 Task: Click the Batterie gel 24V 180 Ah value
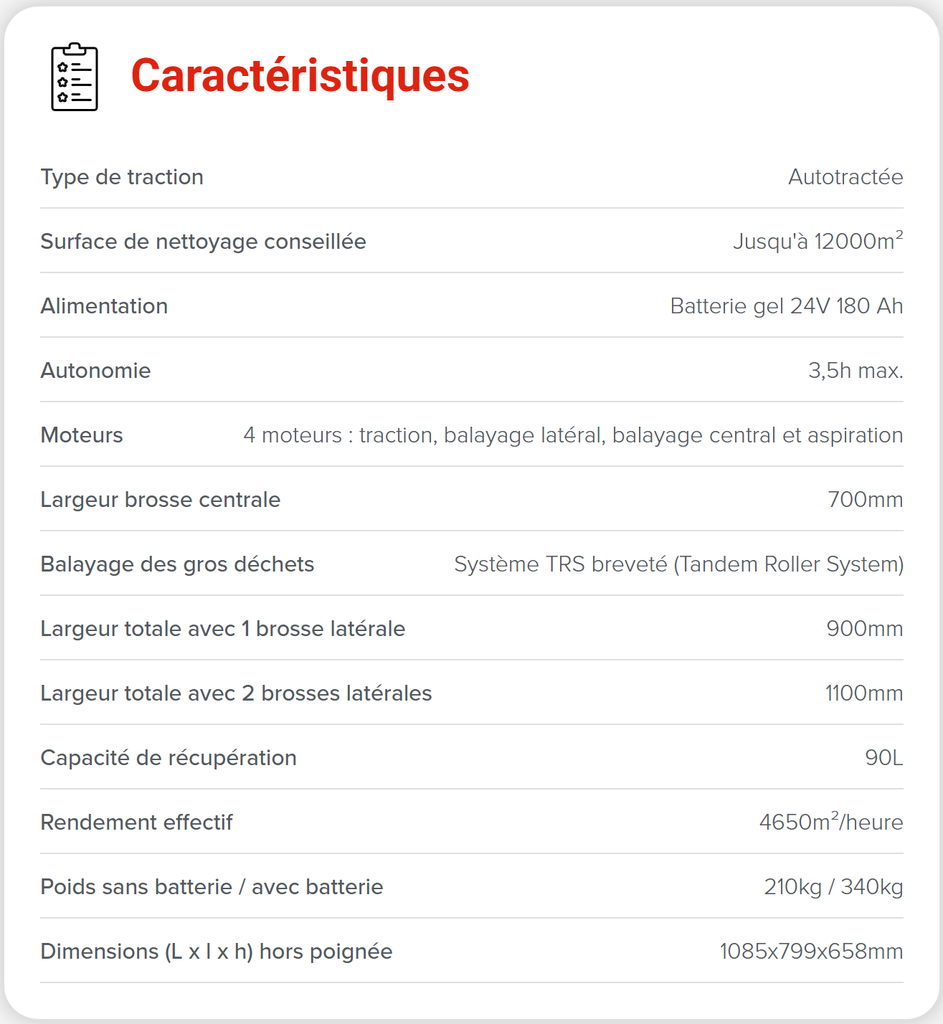point(786,306)
